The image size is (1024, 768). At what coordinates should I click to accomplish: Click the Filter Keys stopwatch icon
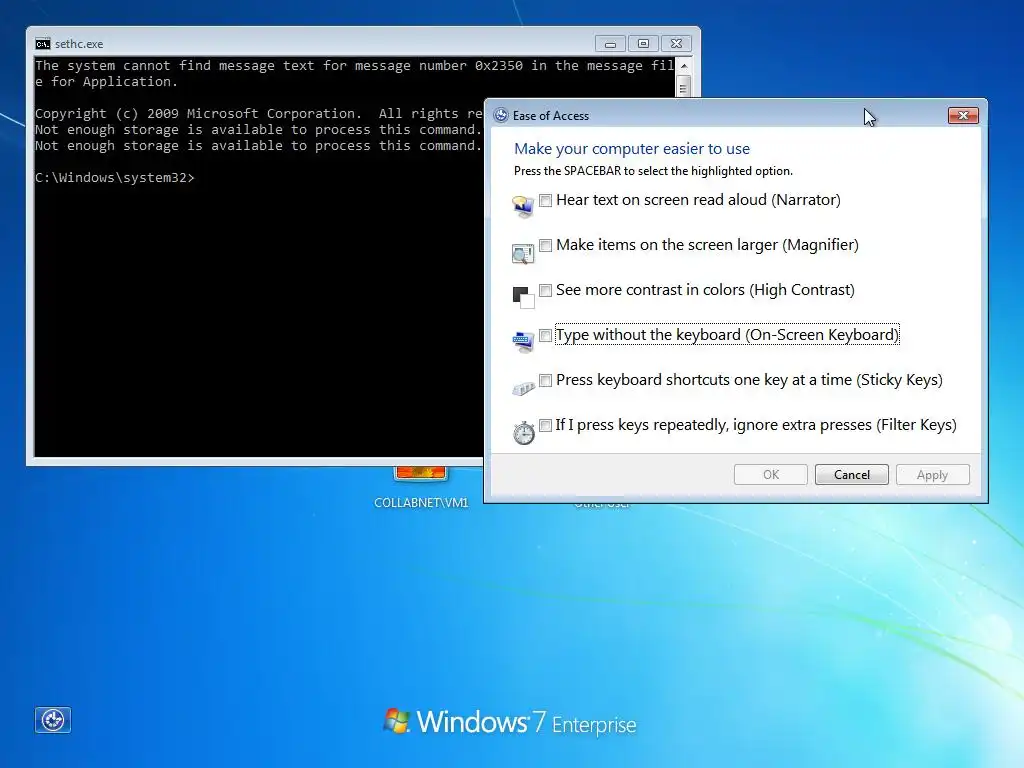click(x=523, y=432)
